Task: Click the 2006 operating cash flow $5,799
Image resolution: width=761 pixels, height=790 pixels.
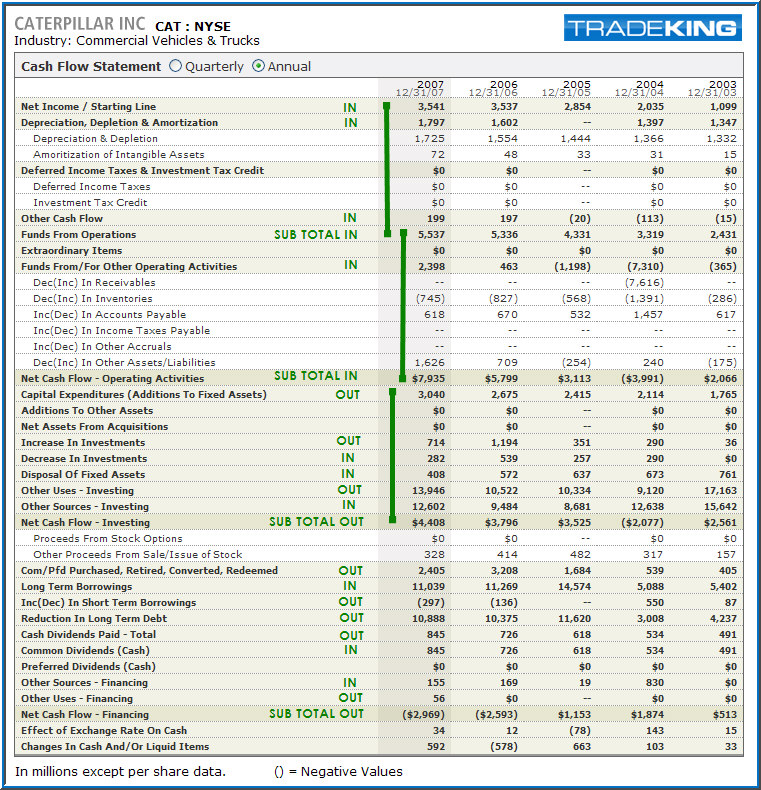Action: 501,379
